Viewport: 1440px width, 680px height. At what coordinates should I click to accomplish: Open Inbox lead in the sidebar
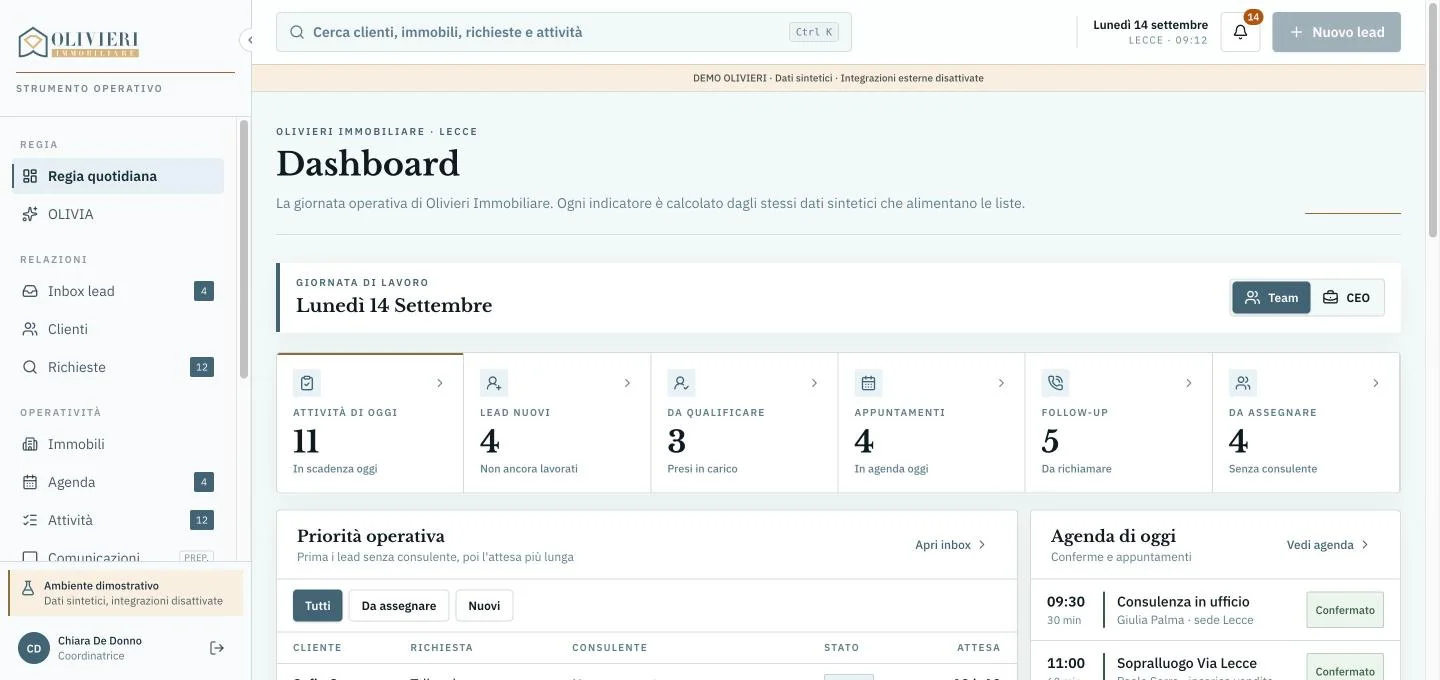(x=118, y=291)
